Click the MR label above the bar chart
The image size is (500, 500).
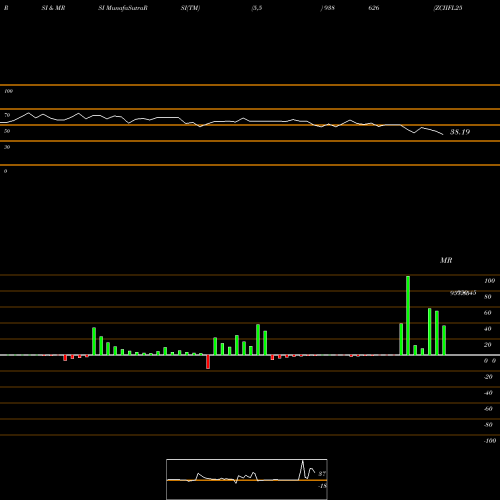[x=446, y=260]
